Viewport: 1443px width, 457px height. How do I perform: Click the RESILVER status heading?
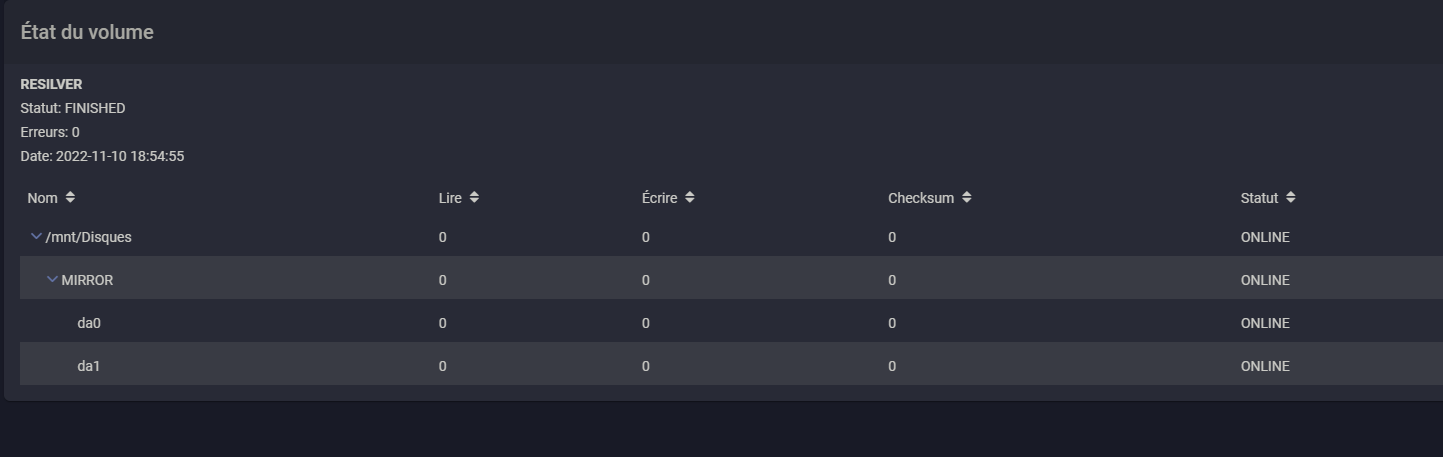point(51,84)
